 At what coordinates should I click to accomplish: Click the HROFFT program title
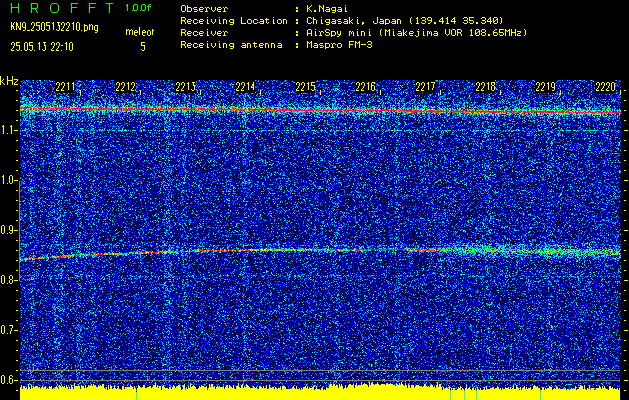pos(63,8)
